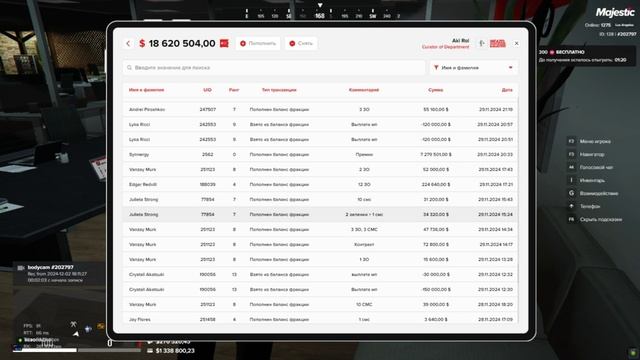640x360 pixels.
Task: Click the Имя и фамилия column header
Action: [147, 90]
